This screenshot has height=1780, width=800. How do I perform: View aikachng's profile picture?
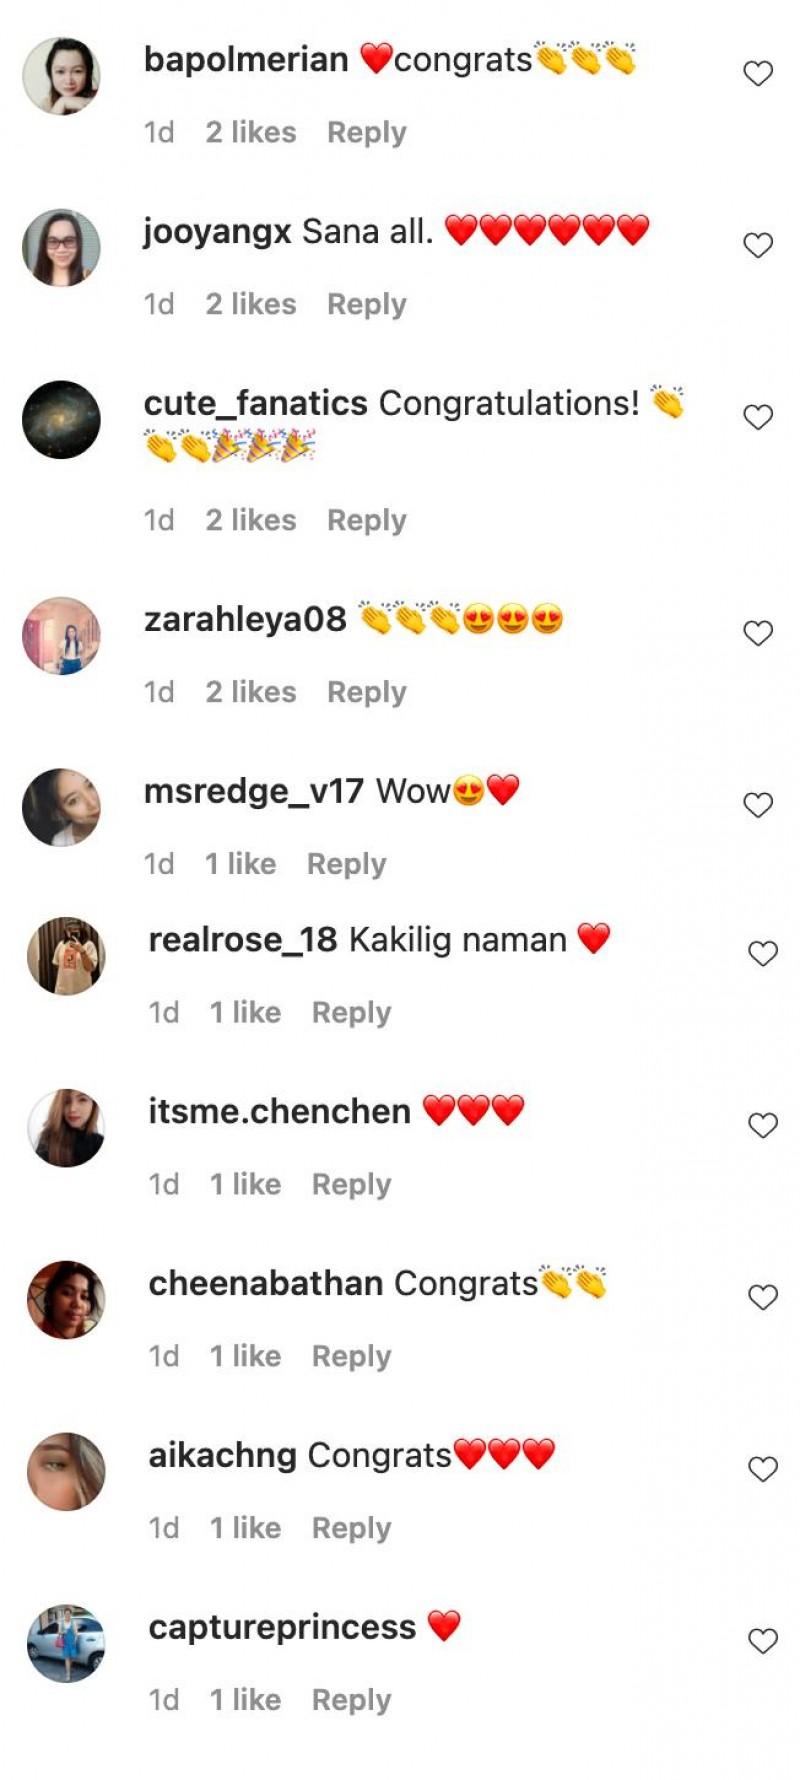click(x=66, y=1472)
